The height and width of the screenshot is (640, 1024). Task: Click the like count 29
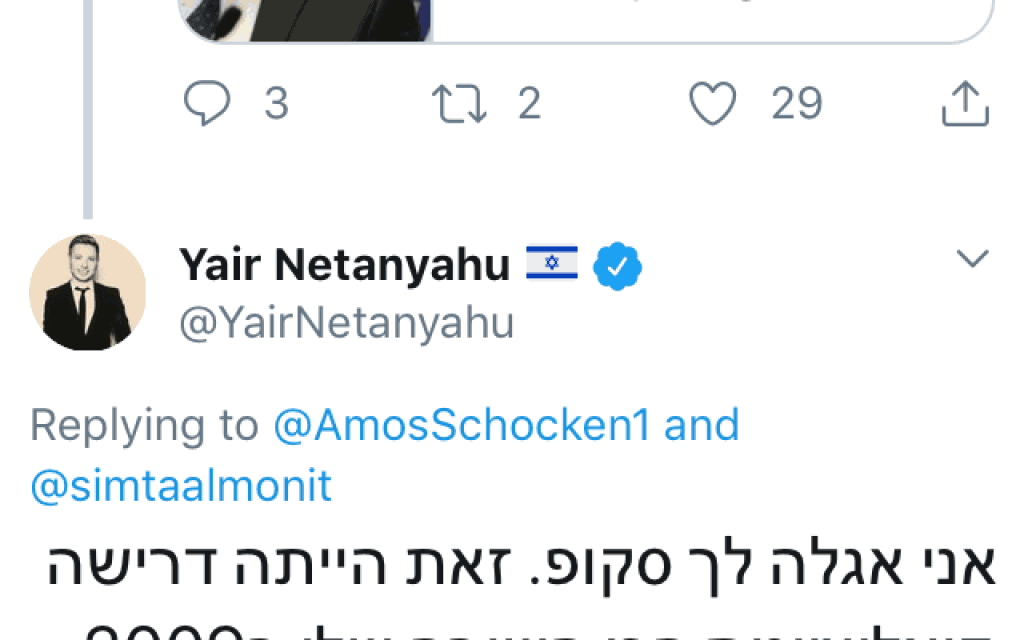pyautogui.click(x=796, y=104)
